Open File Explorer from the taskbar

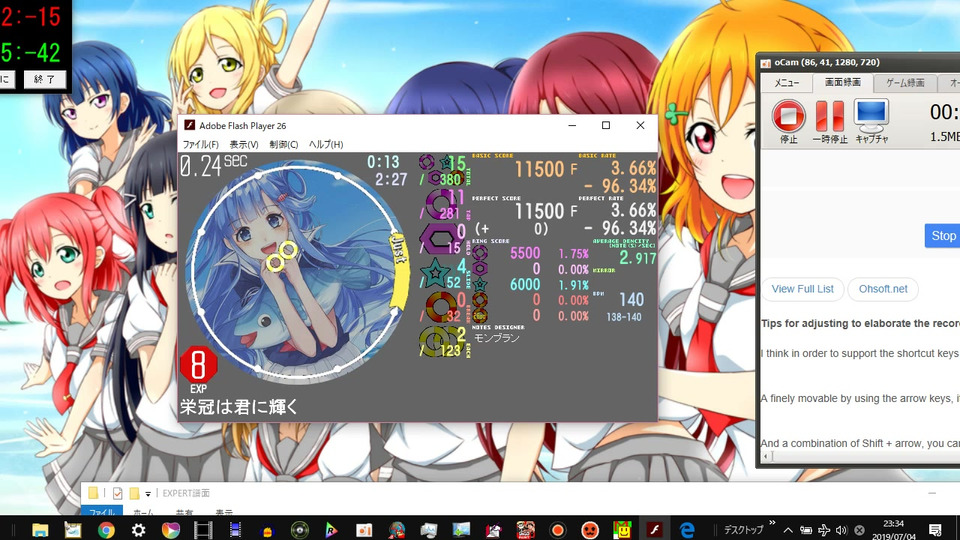[x=40, y=529]
